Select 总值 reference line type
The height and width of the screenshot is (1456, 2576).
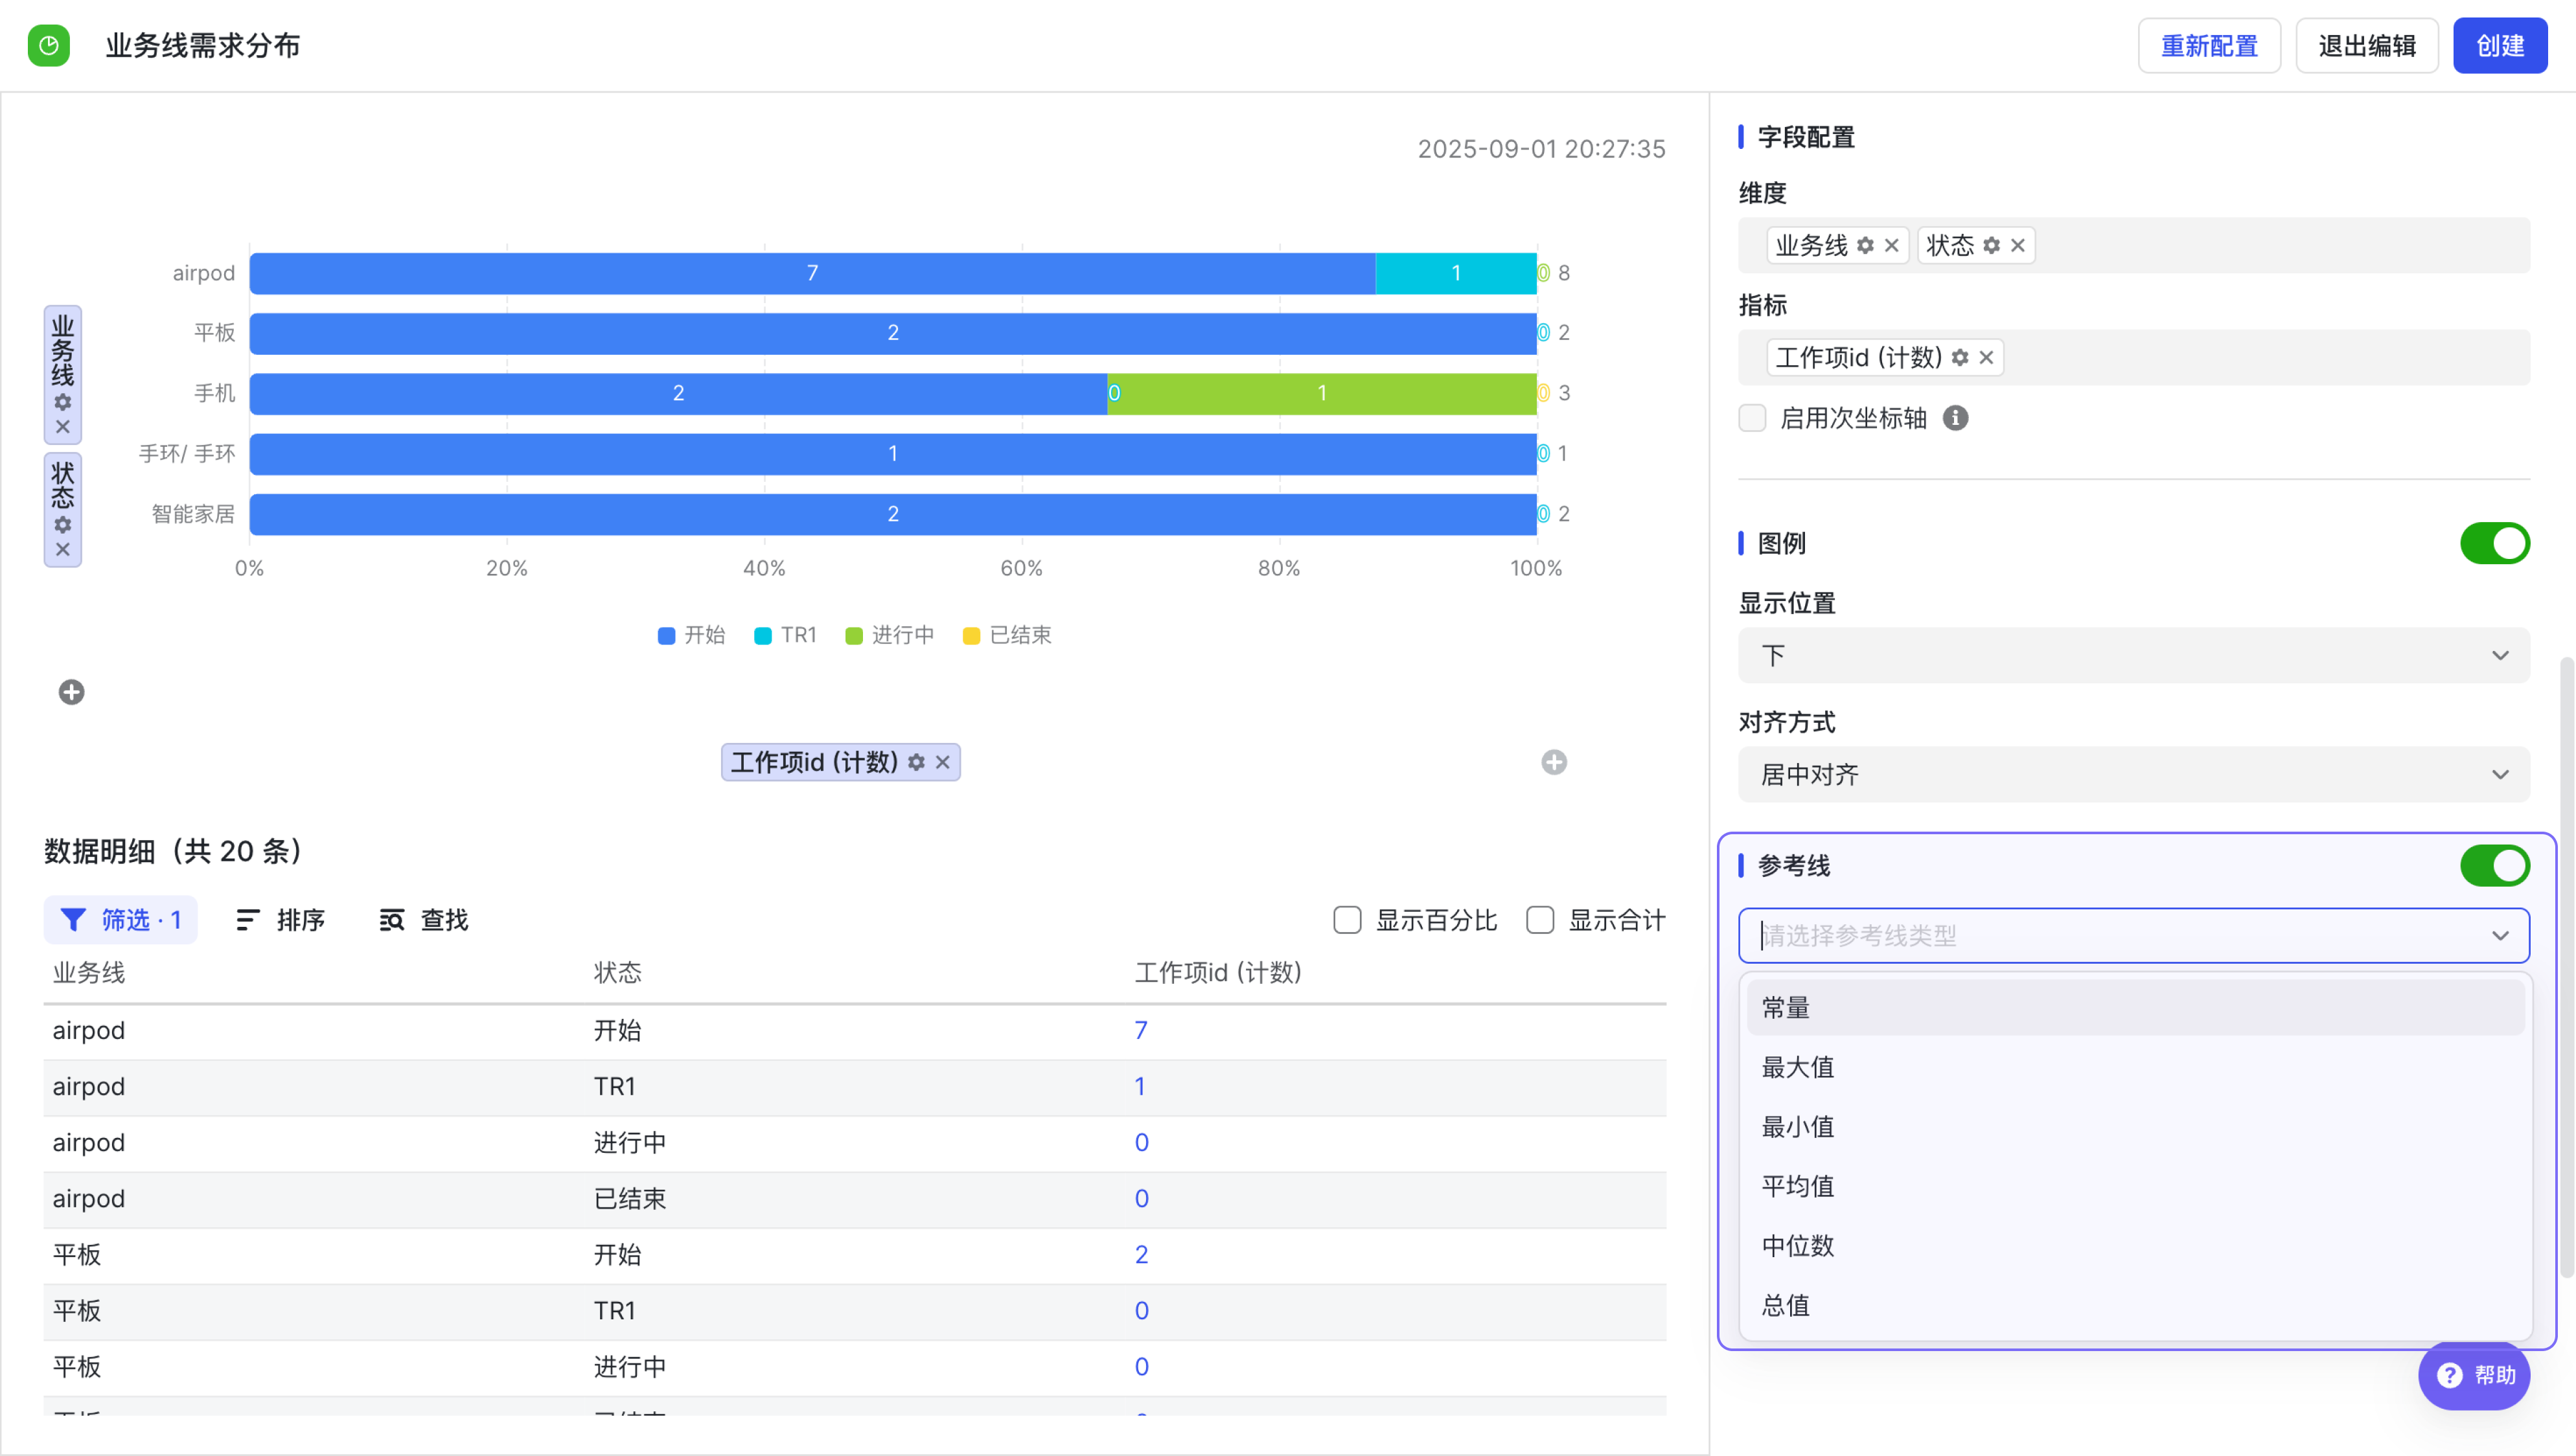[2136, 1305]
